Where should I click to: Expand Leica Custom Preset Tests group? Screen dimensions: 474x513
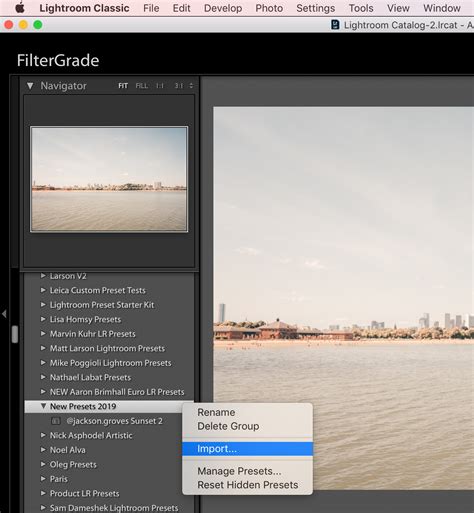tap(43, 290)
